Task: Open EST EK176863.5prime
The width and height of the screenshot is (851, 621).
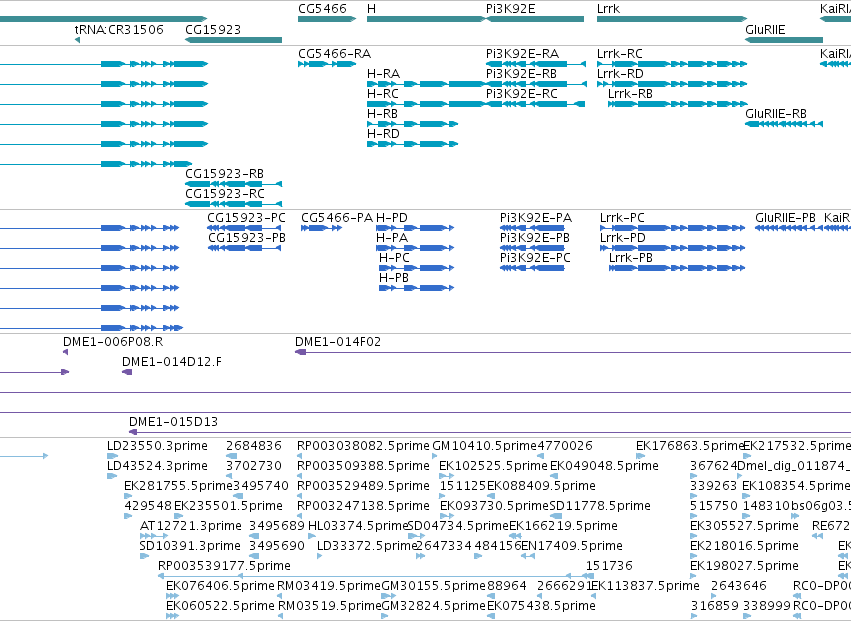Action: [640, 456]
